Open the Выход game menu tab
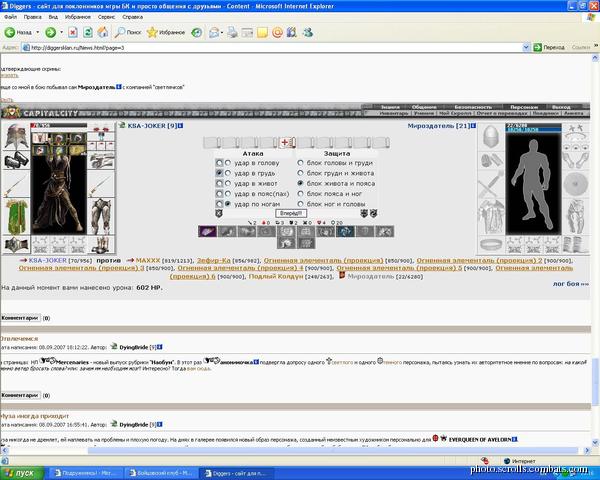 (x=561, y=107)
